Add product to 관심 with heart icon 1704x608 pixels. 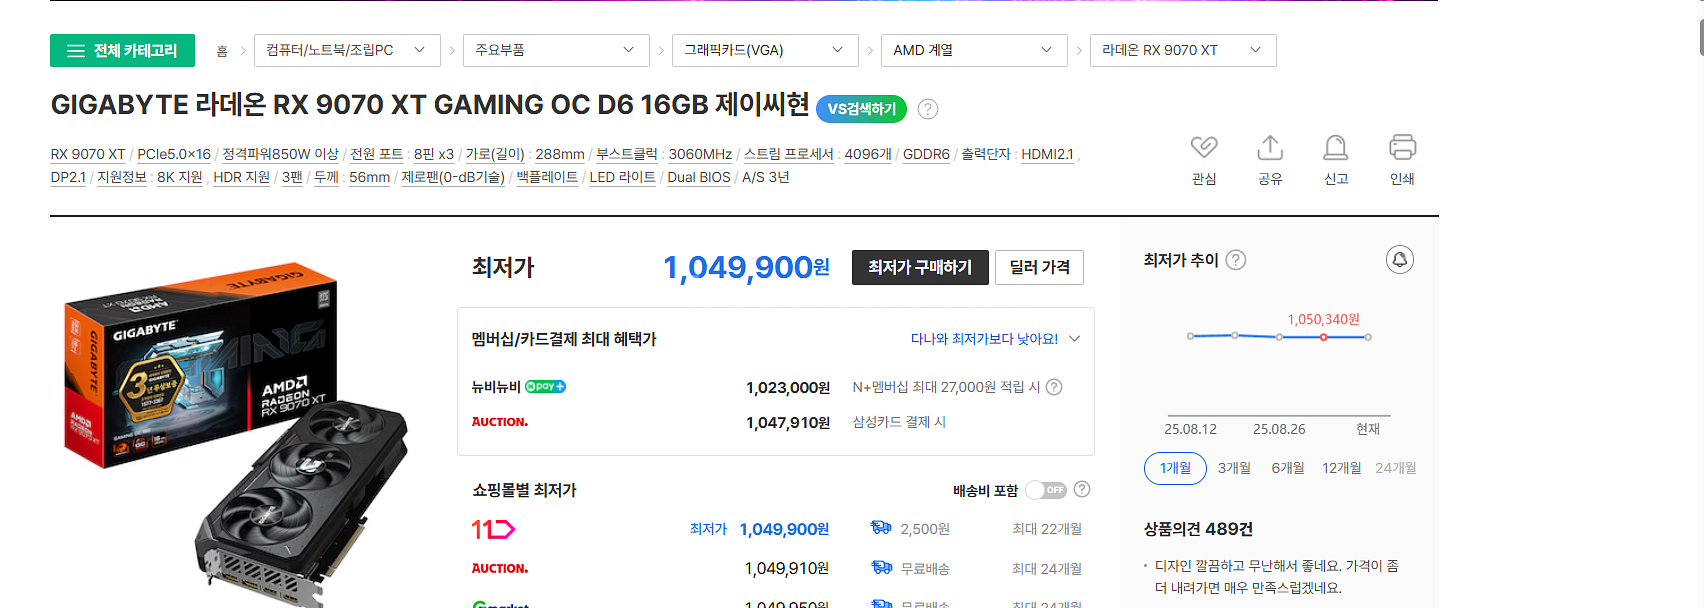tap(1204, 148)
